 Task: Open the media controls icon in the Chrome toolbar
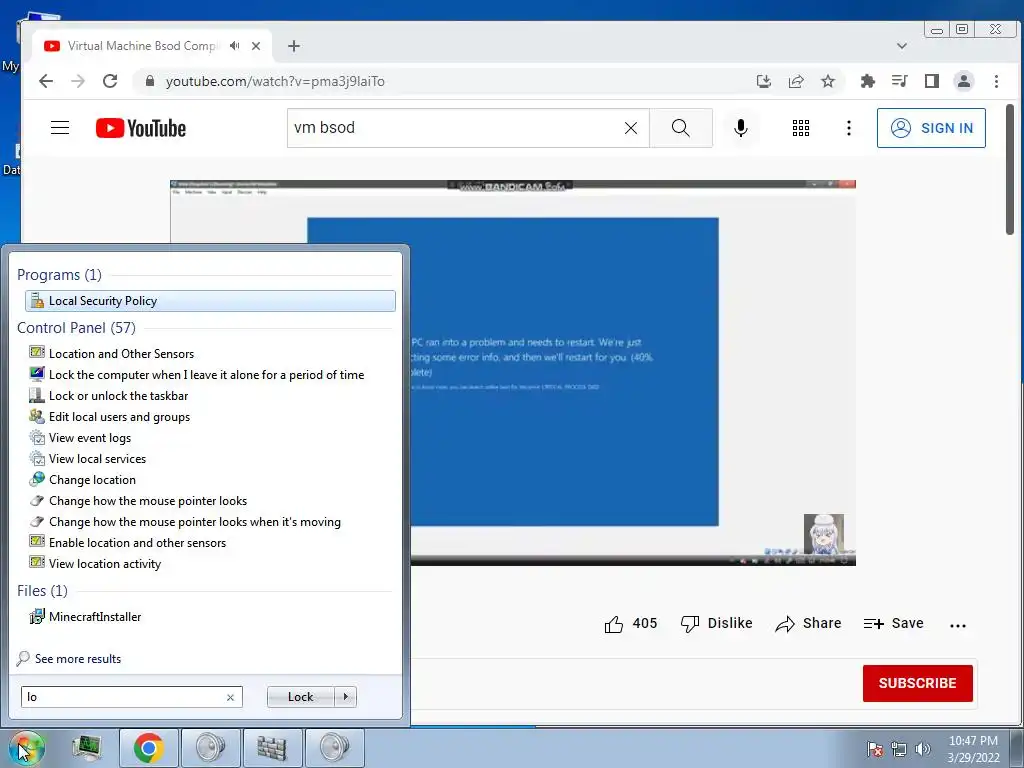tap(899, 81)
